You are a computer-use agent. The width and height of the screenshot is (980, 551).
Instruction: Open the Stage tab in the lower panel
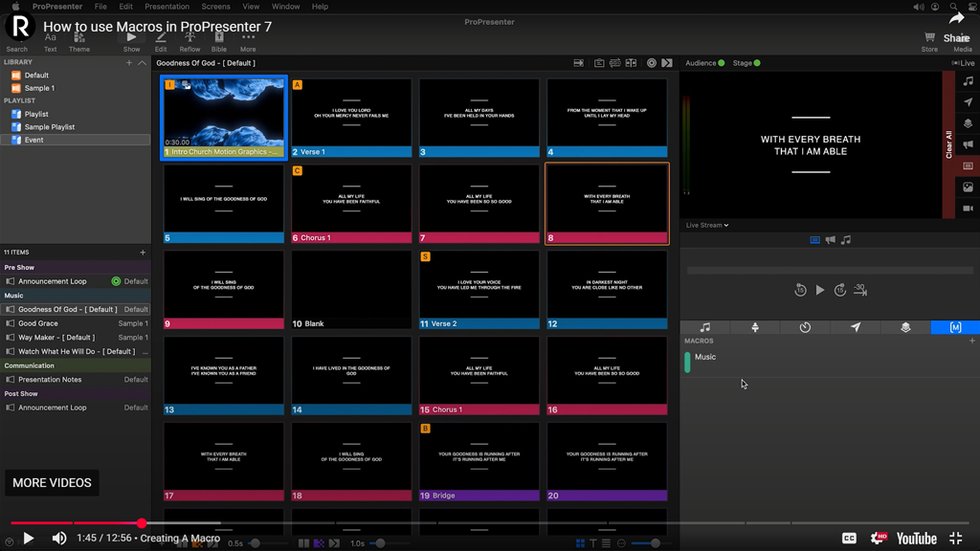point(755,327)
